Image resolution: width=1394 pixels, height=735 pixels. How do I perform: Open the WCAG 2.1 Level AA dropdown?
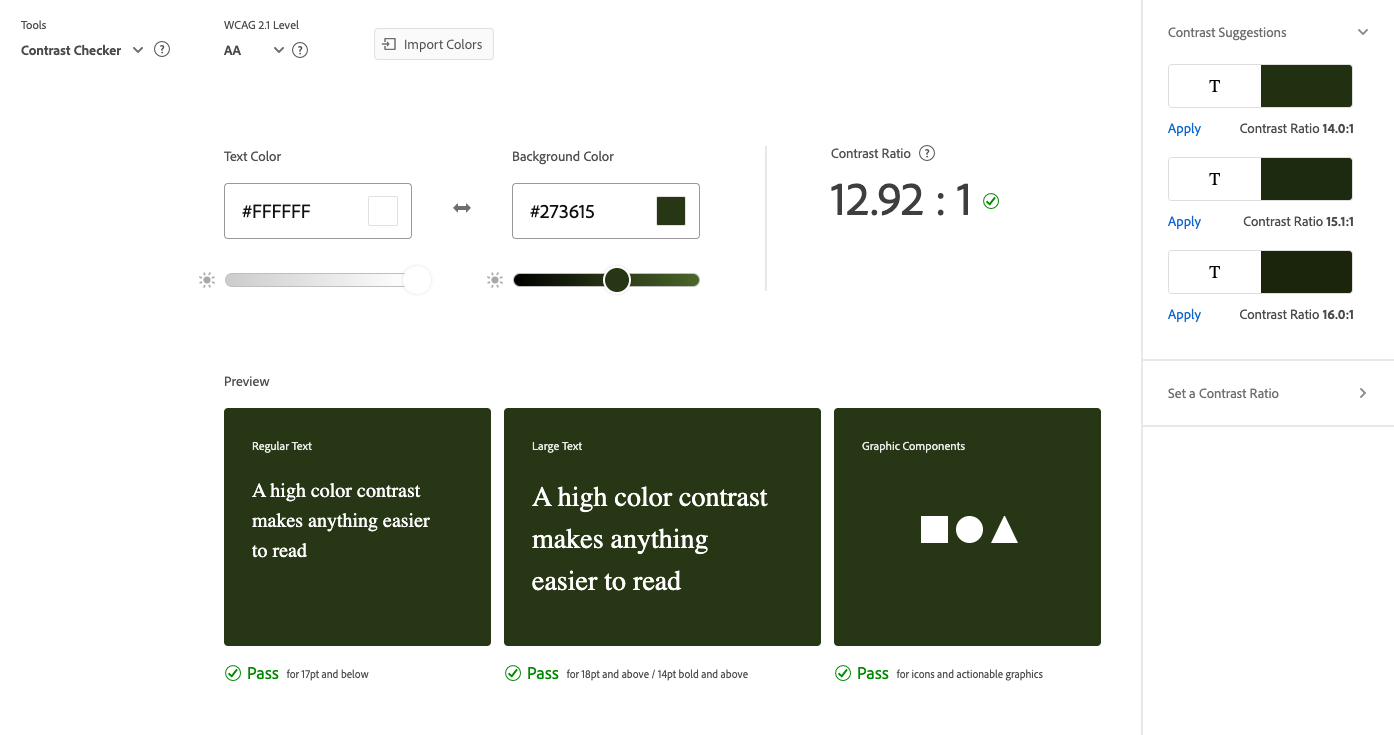[254, 50]
